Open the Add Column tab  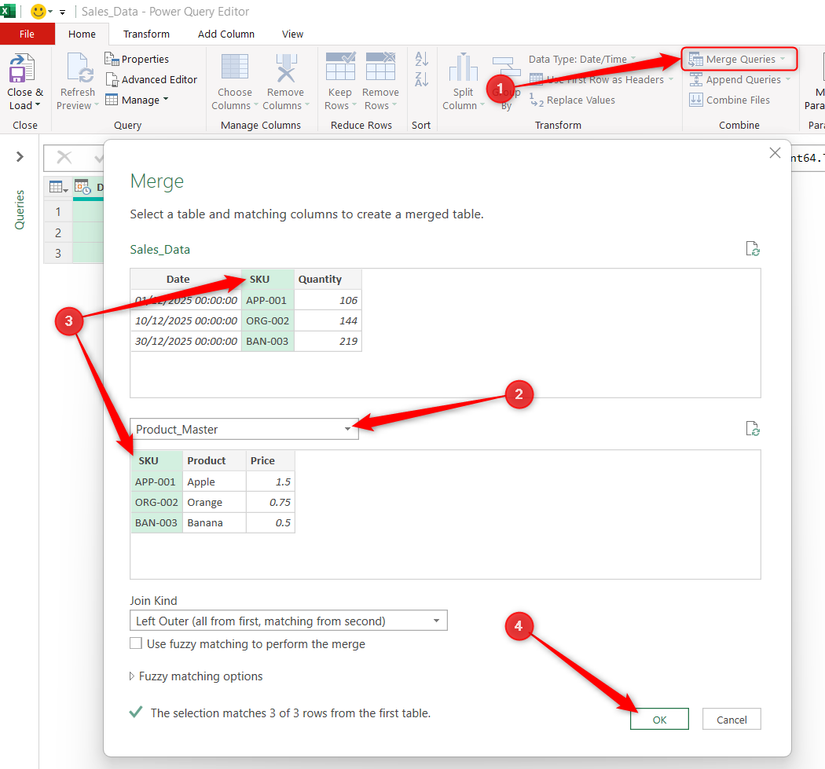[x=226, y=34]
